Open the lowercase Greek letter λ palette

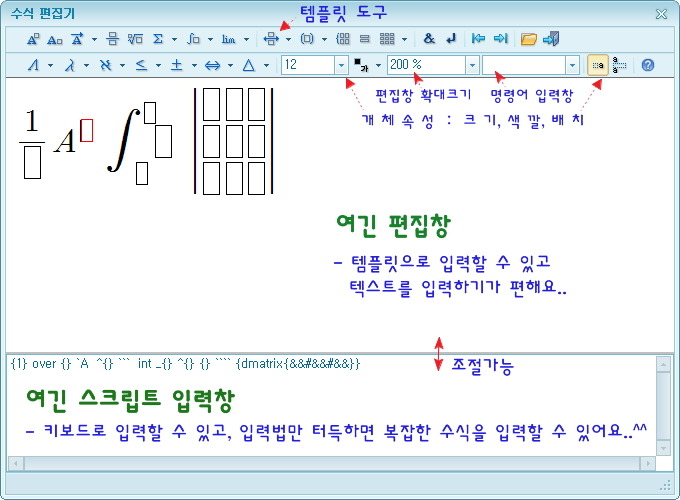(x=70, y=65)
